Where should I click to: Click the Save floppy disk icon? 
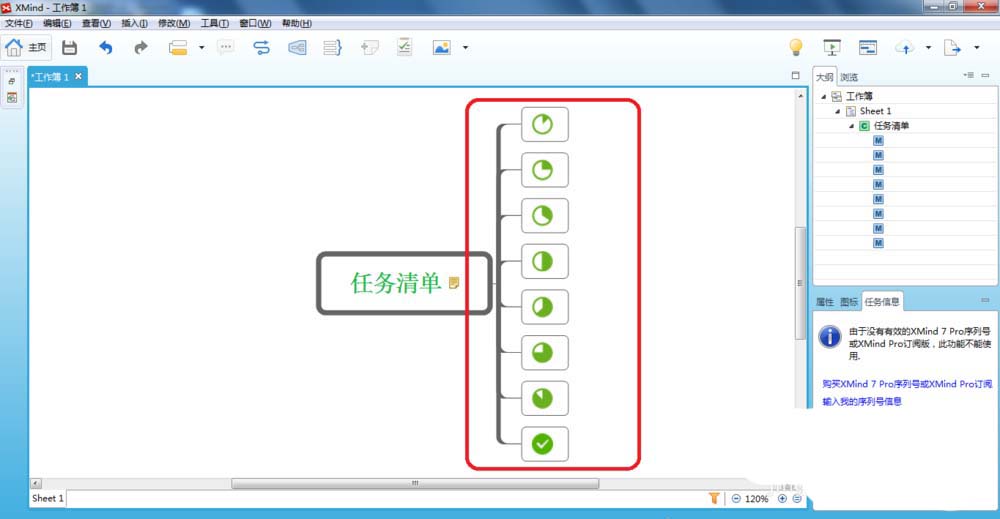click(x=70, y=47)
